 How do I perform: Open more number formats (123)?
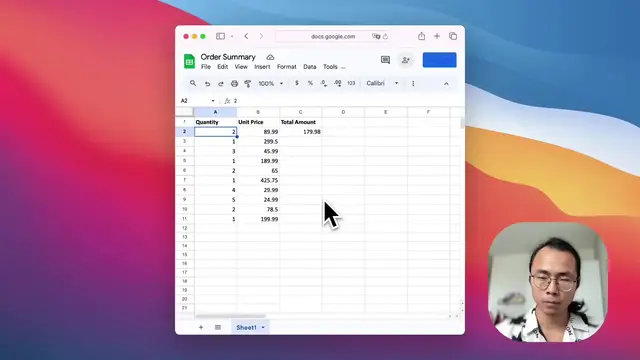[351, 83]
